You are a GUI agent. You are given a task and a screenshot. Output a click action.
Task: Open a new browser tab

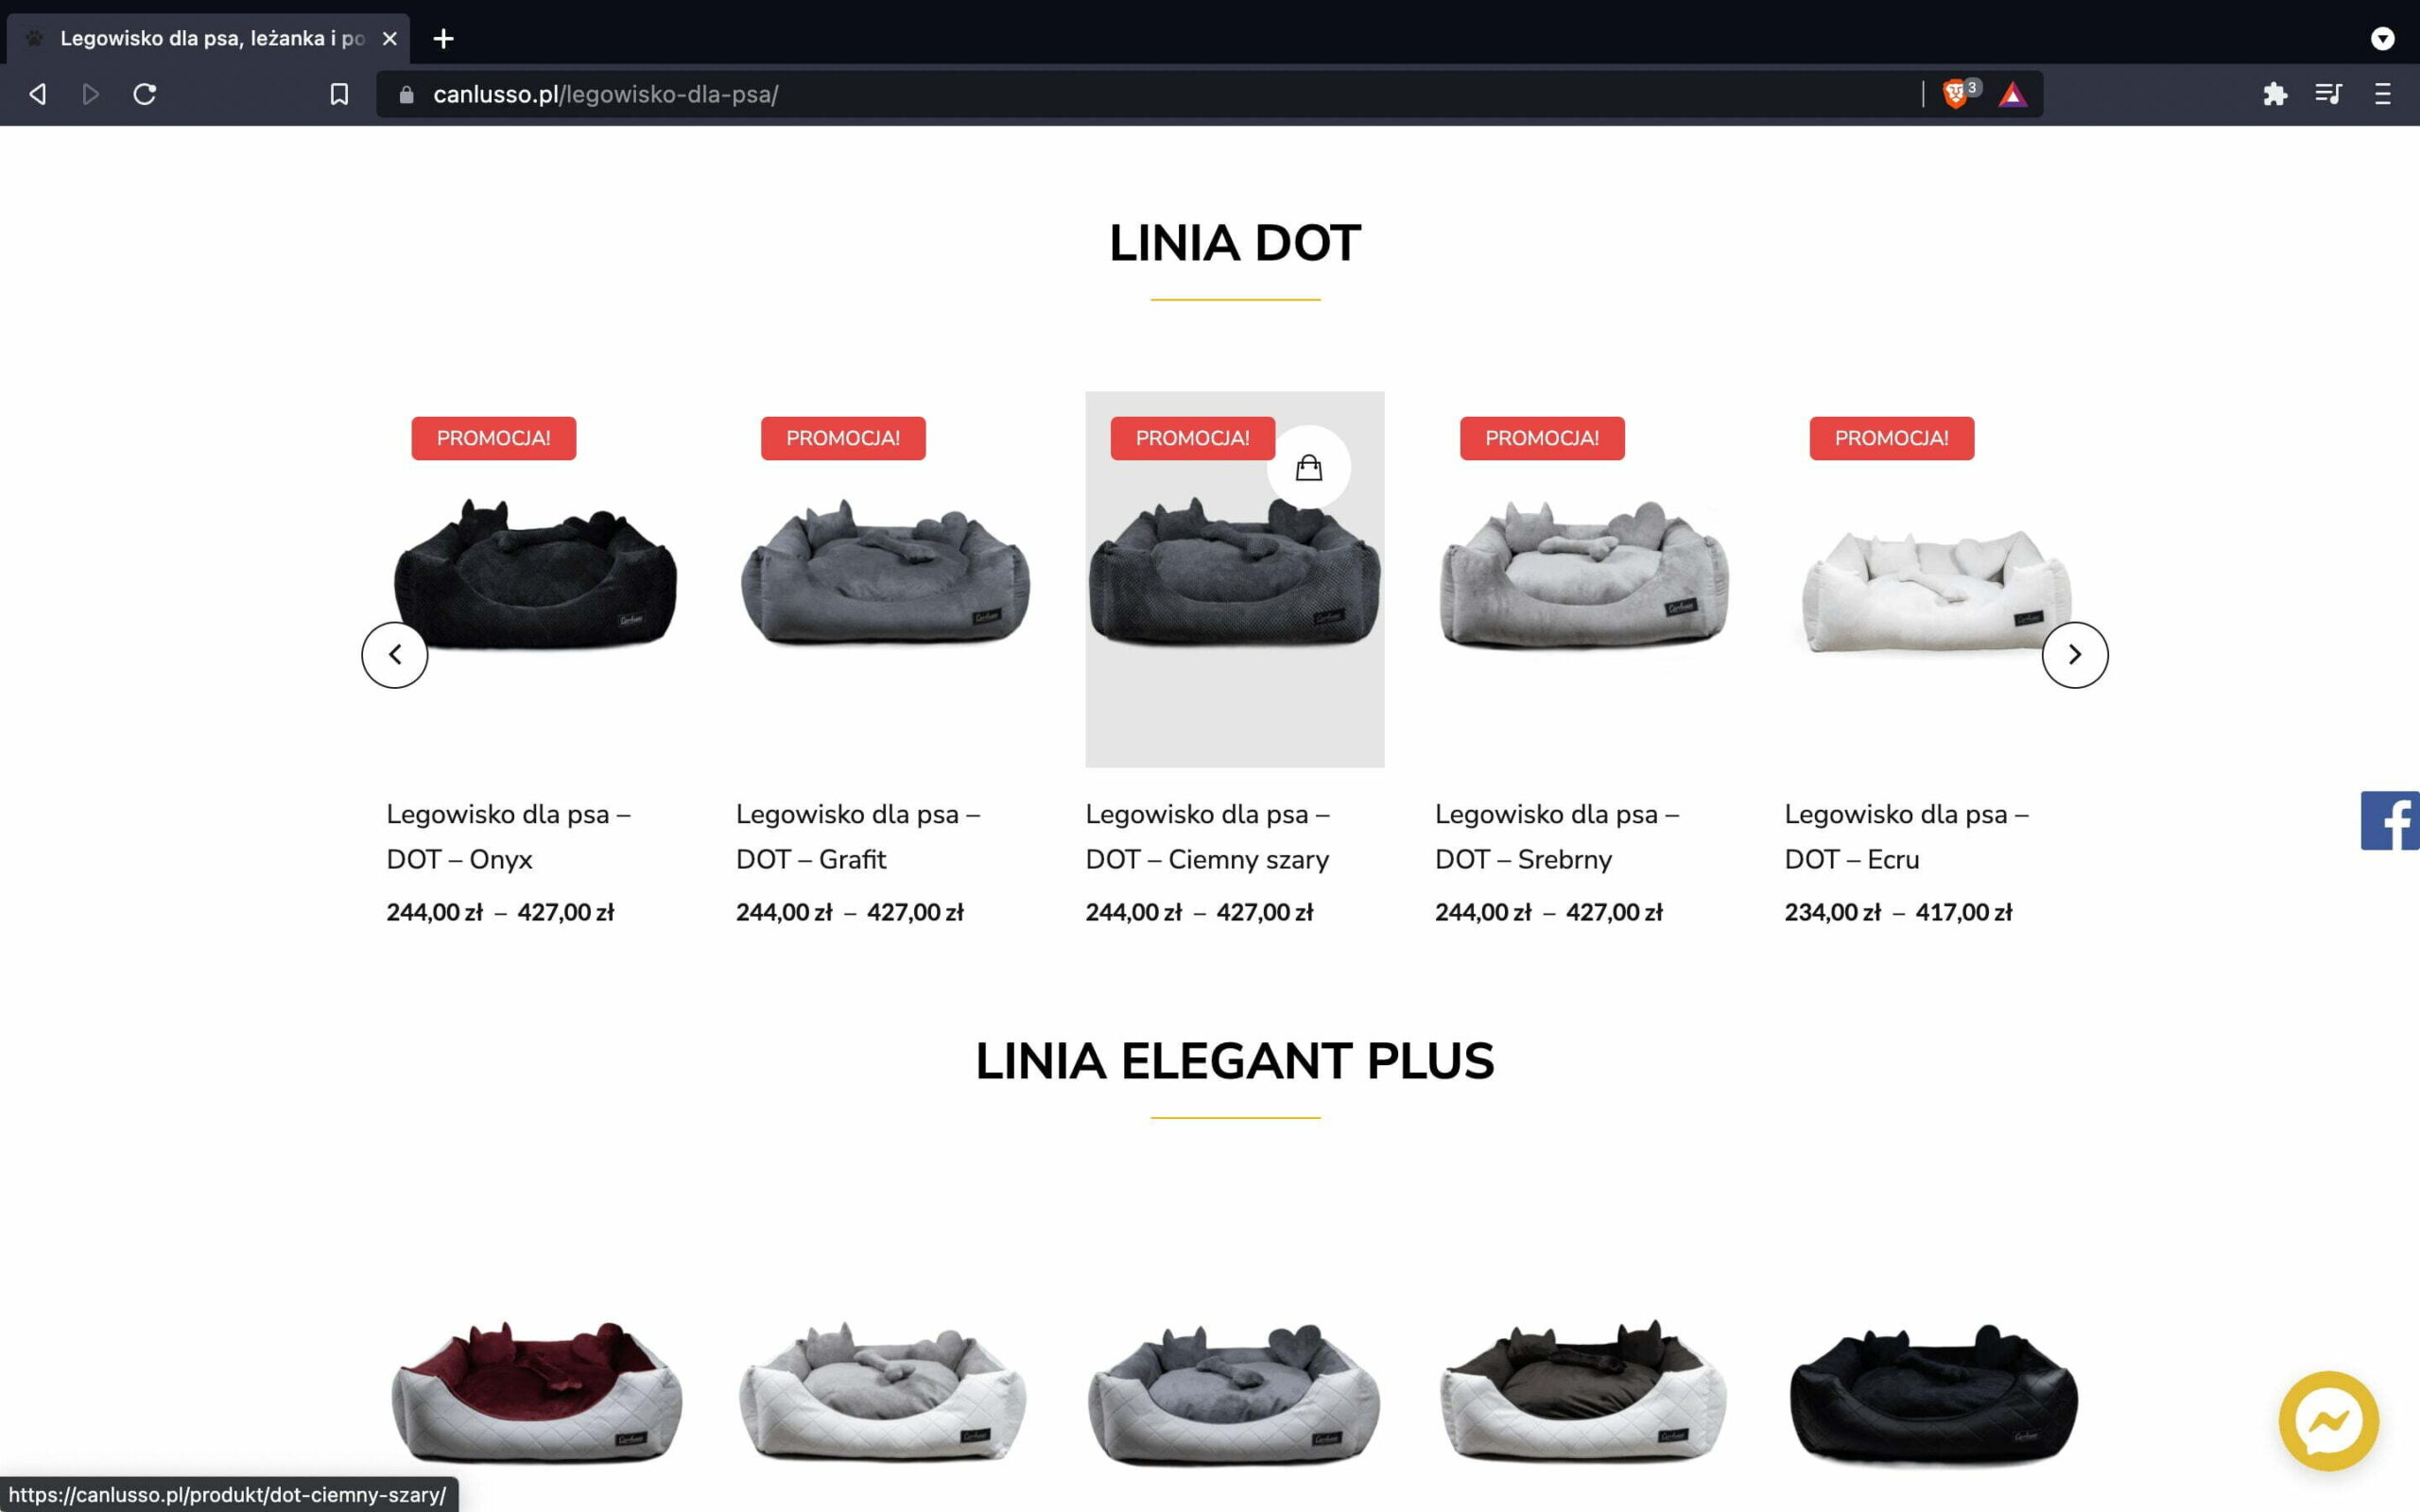tap(443, 38)
